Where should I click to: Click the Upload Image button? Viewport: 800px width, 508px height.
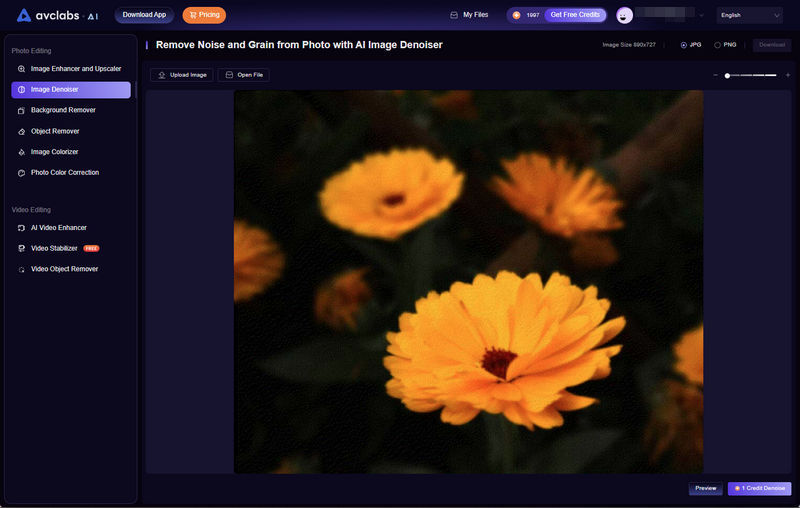(181, 75)
